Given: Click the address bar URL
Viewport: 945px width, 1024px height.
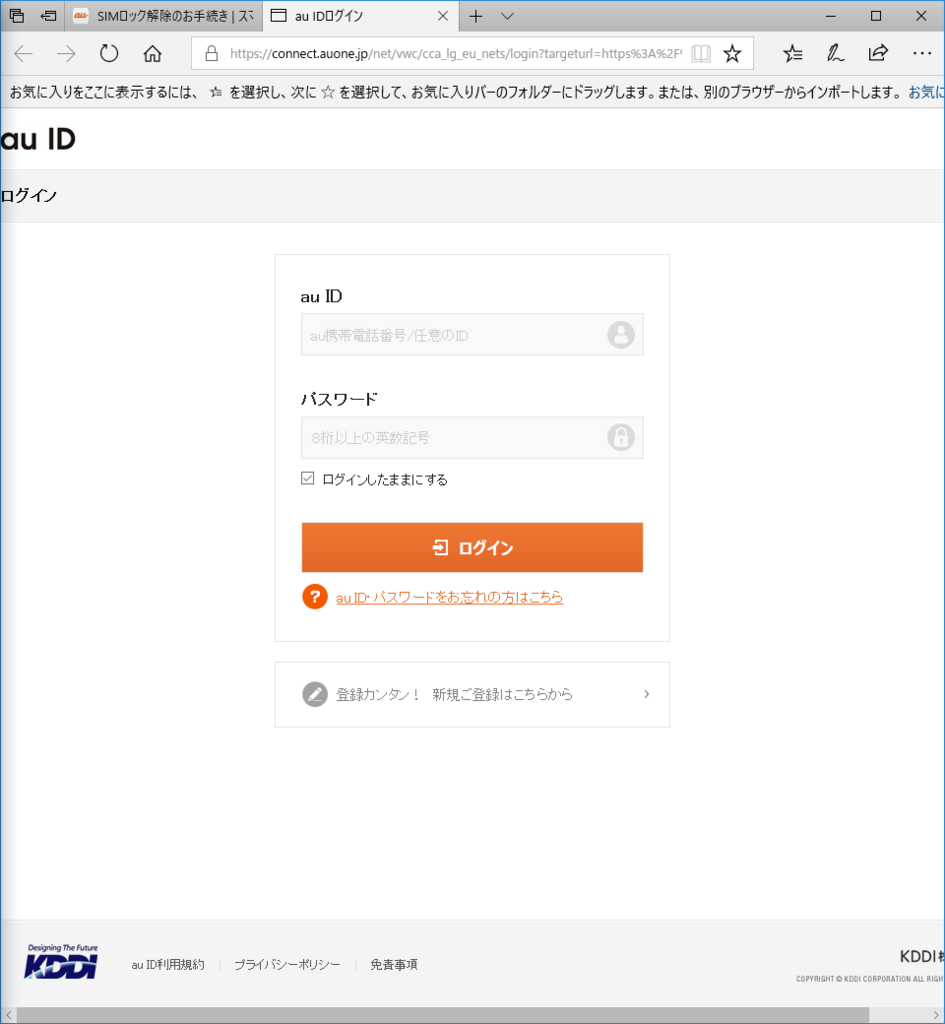Looking at the screenshot, I should (455, 54).
